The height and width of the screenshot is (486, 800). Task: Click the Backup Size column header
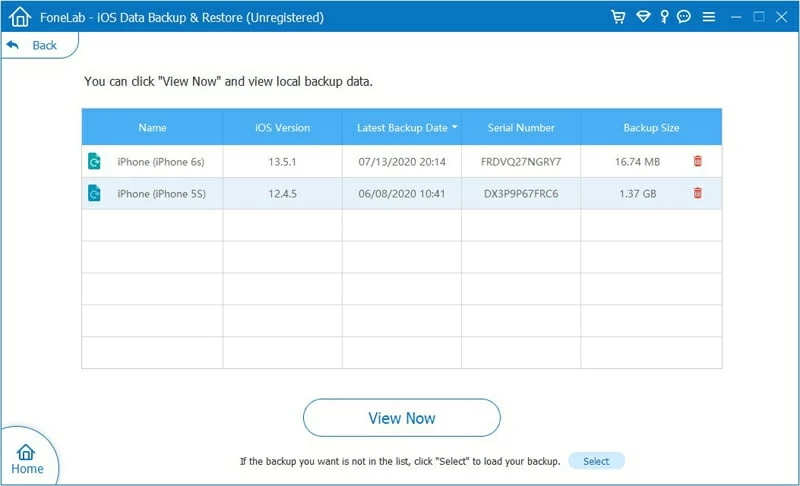point(650,128)
